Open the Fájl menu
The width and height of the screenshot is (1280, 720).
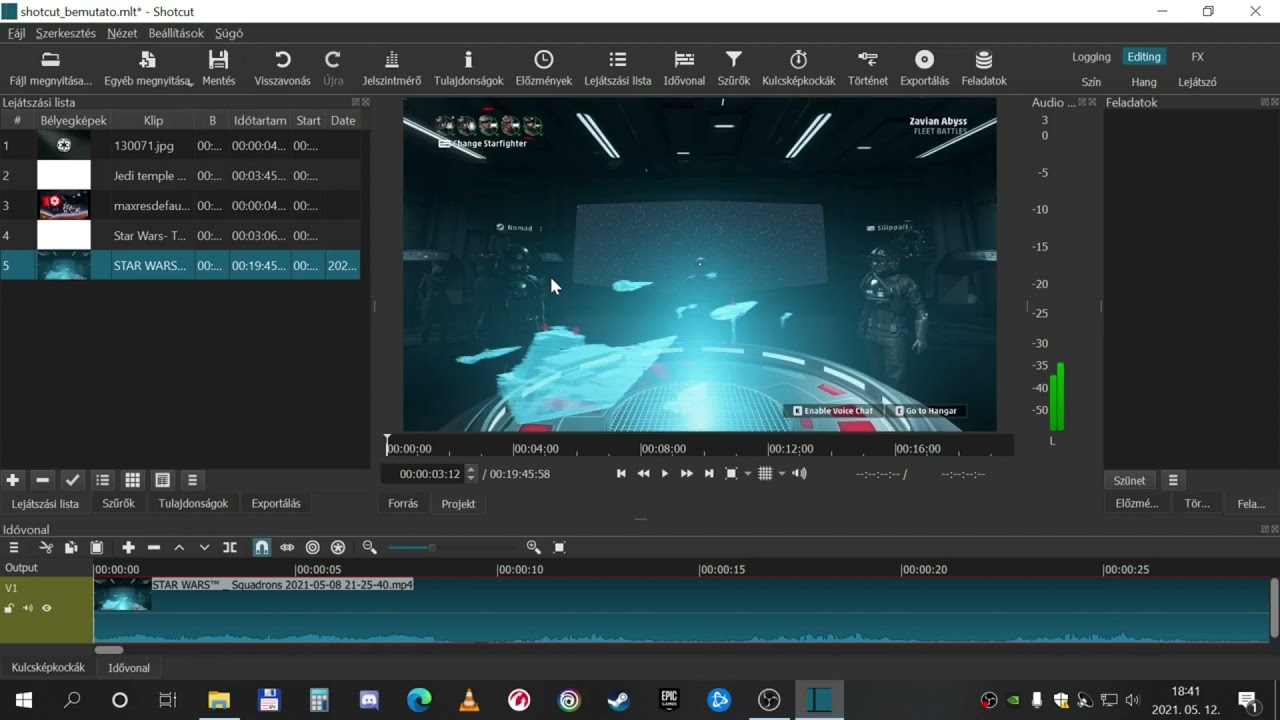coord(16,33)
